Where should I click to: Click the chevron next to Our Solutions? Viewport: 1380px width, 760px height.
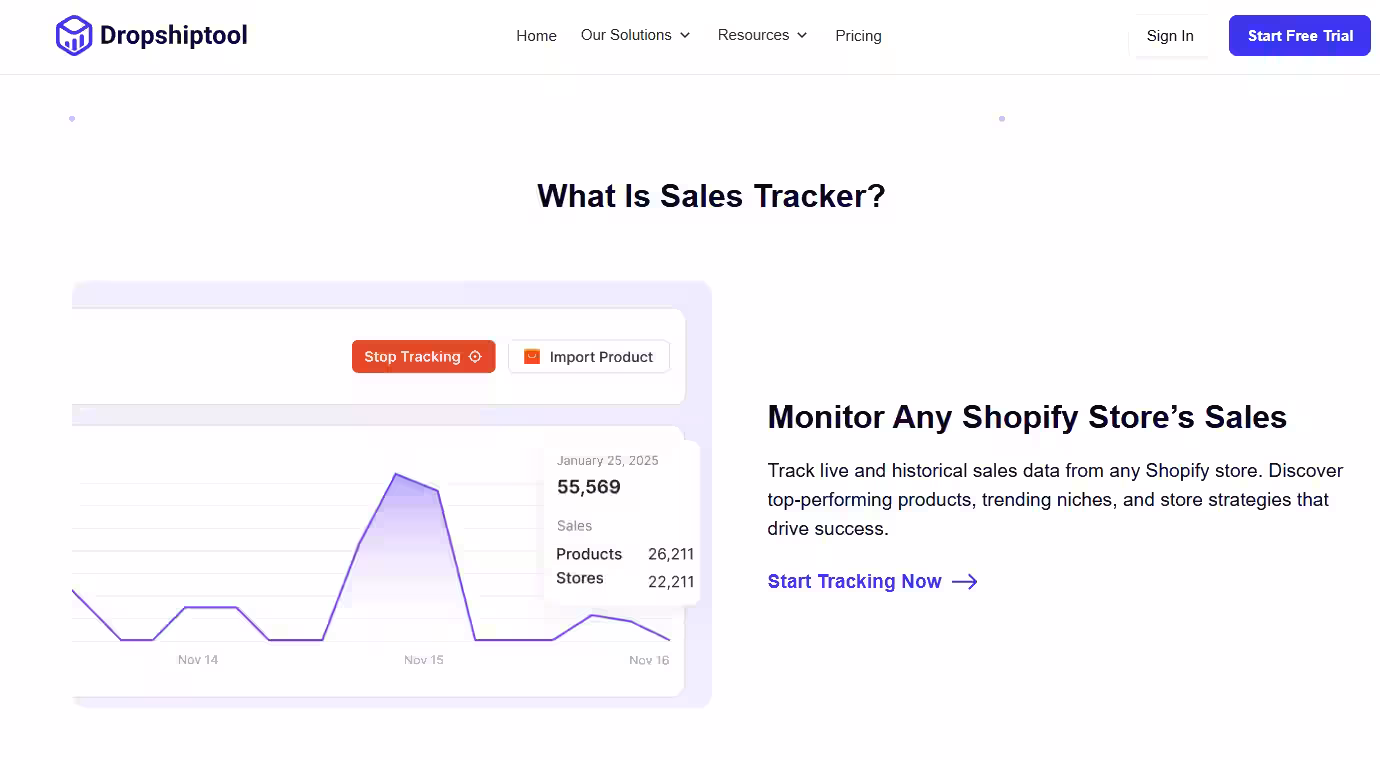pyautogui.click(x=686, y=35)
